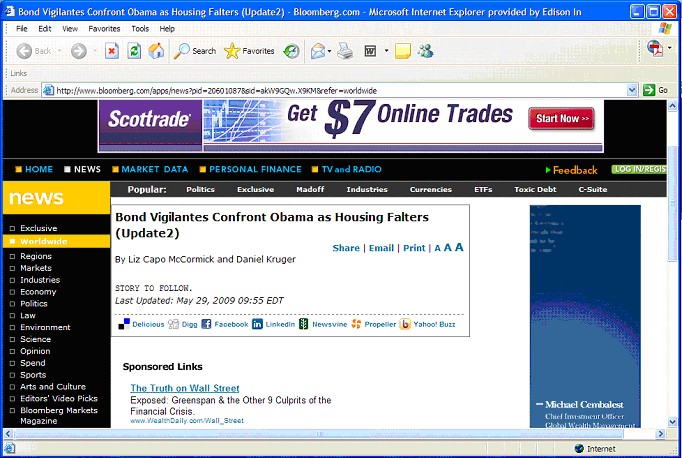Click the Print article link
This screenshot has height=458, width=682.
414,248
